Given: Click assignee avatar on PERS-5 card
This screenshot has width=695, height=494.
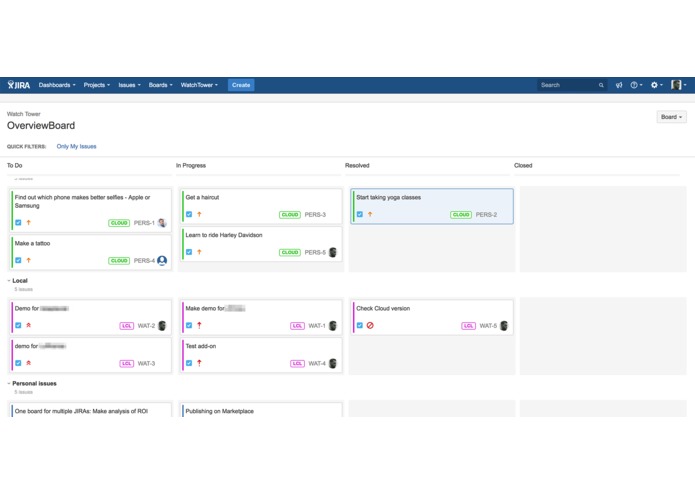Looking at the screenshot, I should coord(333,252).
